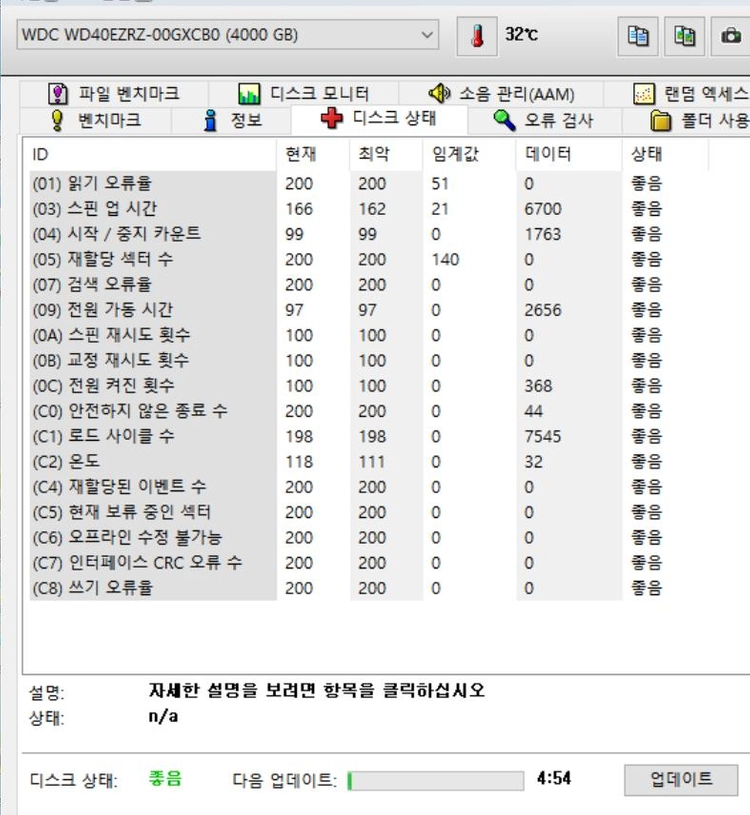Select the (C4) 재할당된 이벤트 수 row

click(369, 487)
